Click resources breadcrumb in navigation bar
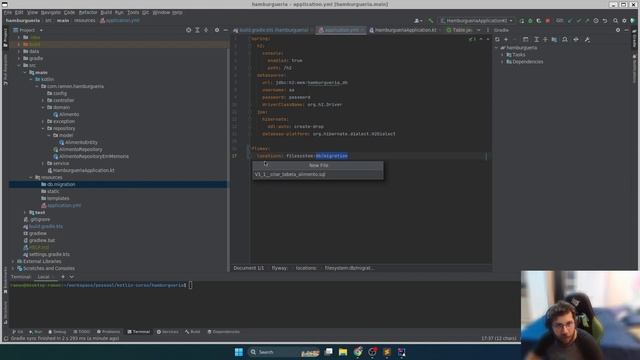640x360 pixels. click(x=84, y=20)
